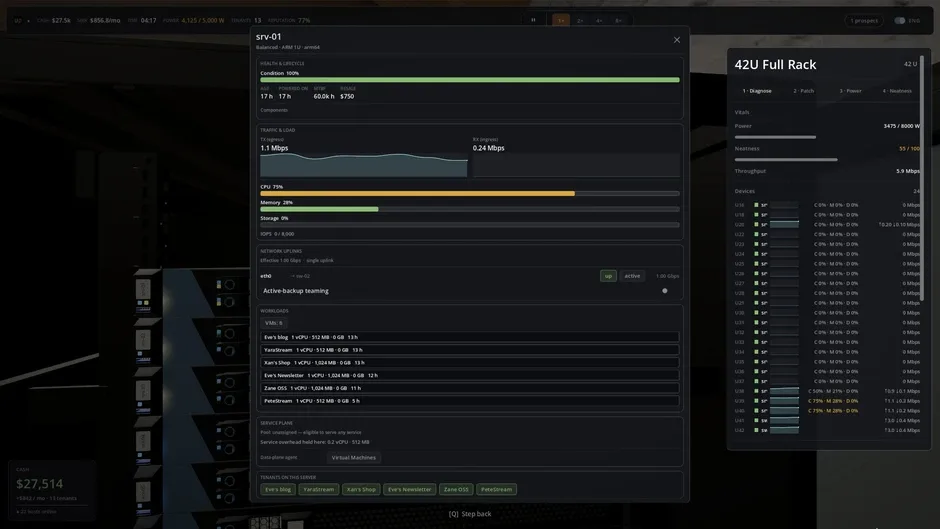Select device status icon at U27
This screenshot has height=529, width=940.
click(x=756, y=283)
